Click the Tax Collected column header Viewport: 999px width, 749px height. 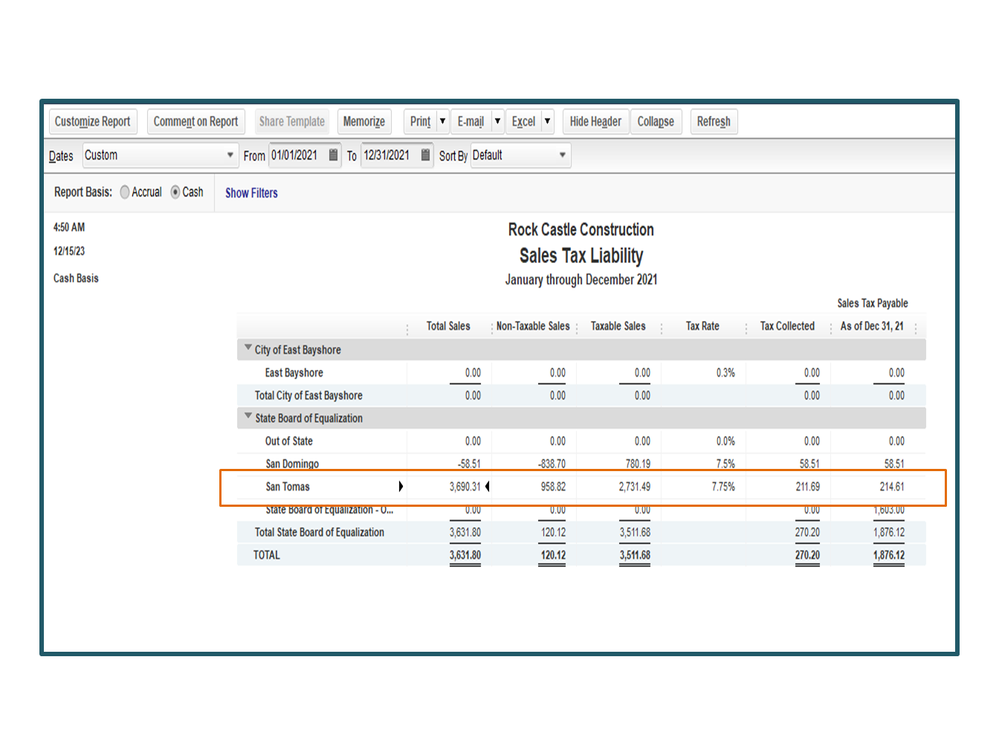coord(787,326)
